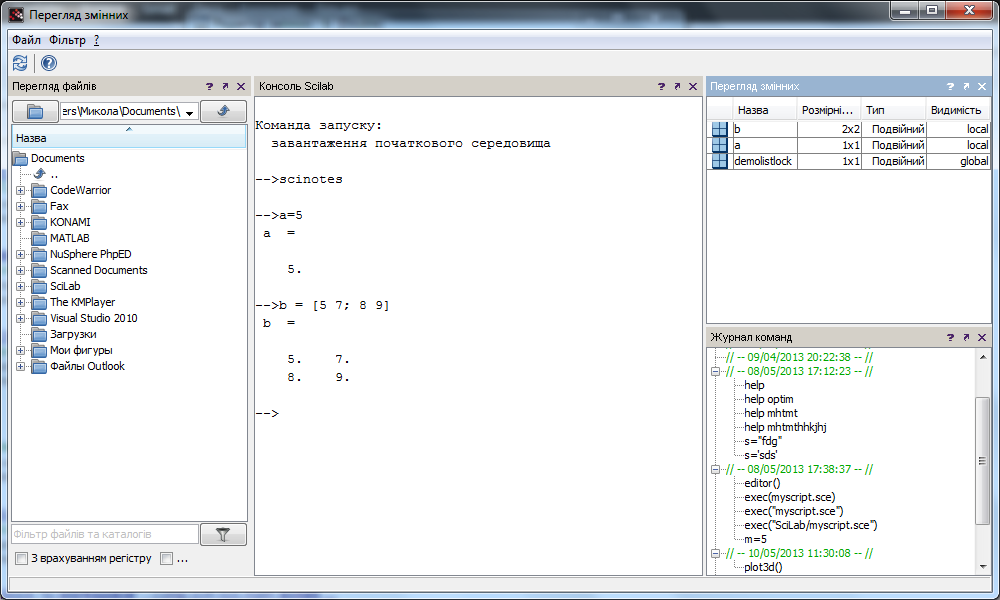Undock the Scilab console panel
This screenshot has width=1000, height=600.
pyautogui.click(x=677, y=86)
